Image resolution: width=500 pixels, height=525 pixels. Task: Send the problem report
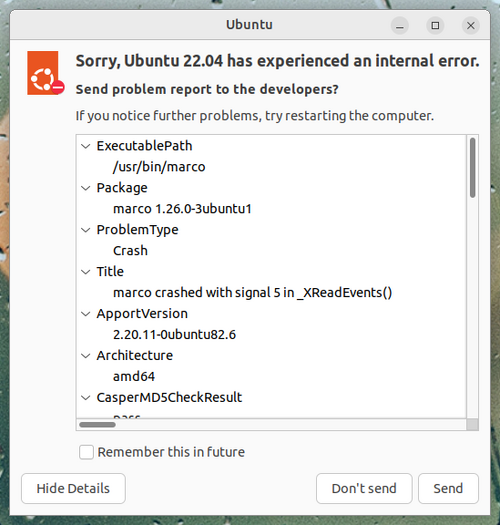click(x=448, y=489)
